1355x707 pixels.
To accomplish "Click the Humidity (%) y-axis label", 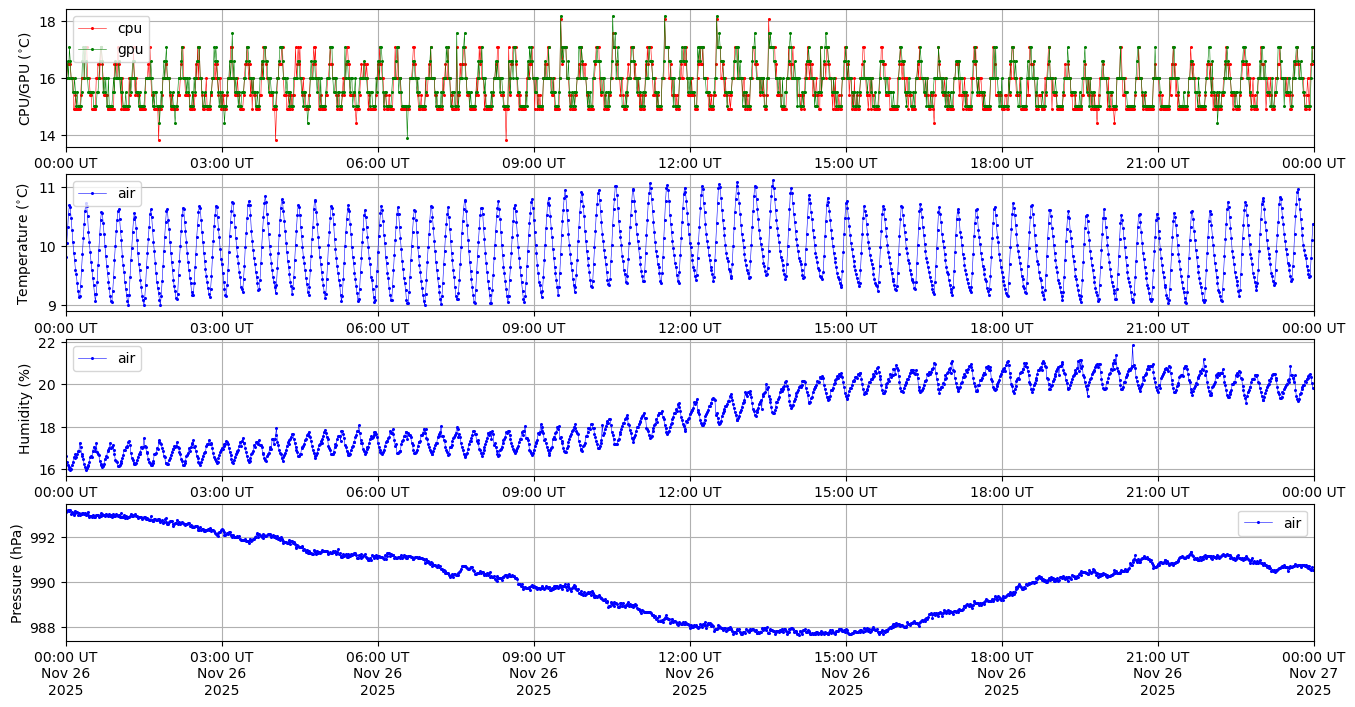I will [x=25, y=409].
